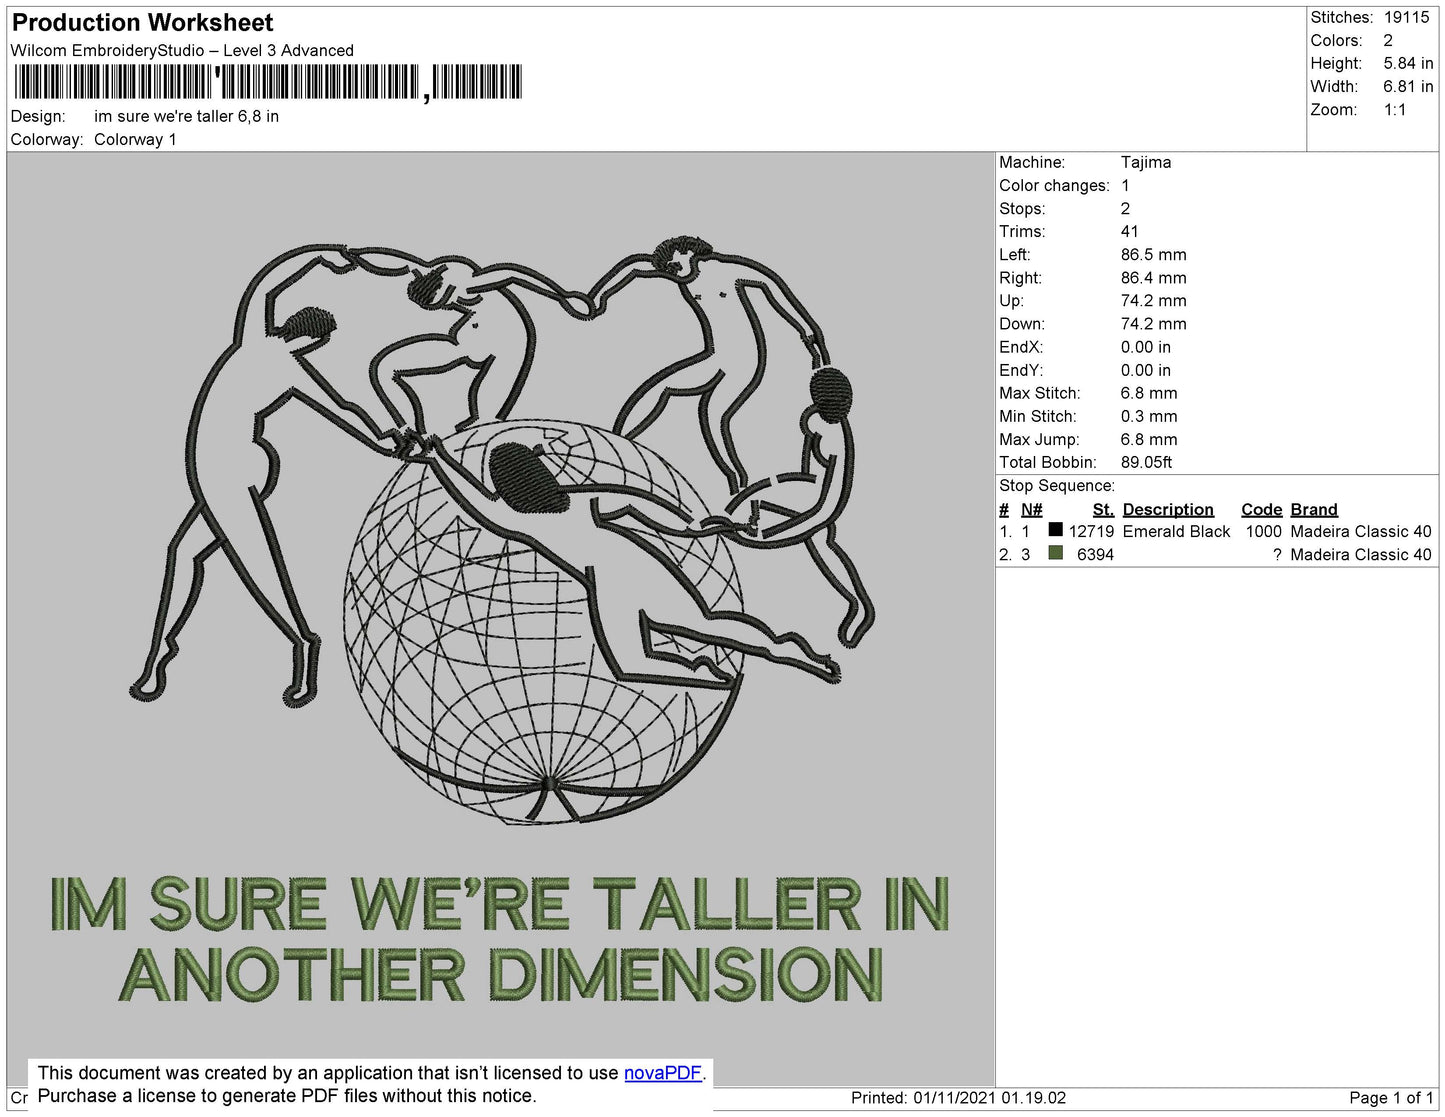Click the Code column header
1445x1117 pixels.
[x=1261, y=509]
